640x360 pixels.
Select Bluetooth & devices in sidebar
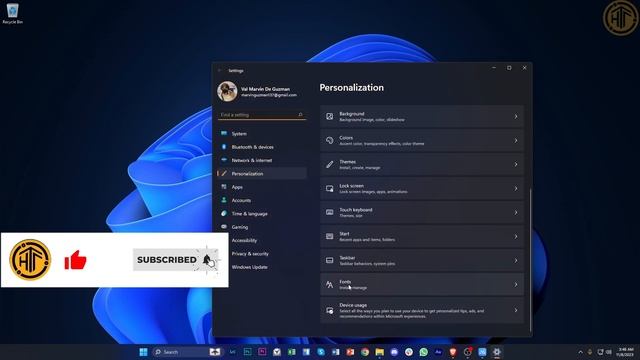click(262, 147)
